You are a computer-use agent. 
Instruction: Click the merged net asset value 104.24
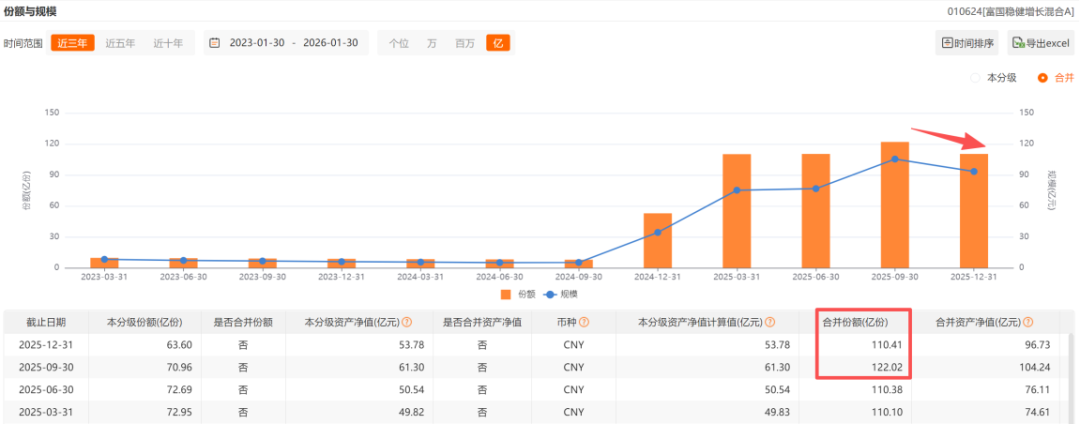[x=1037, y=368]
